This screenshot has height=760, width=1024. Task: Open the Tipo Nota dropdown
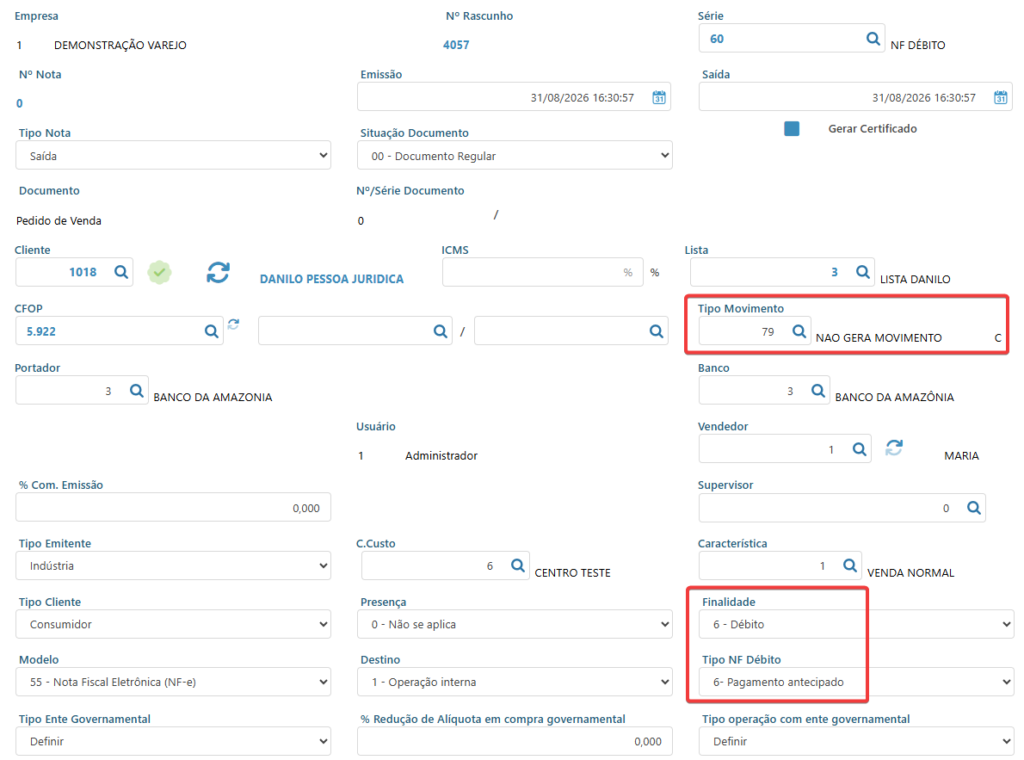coord(173,155)
